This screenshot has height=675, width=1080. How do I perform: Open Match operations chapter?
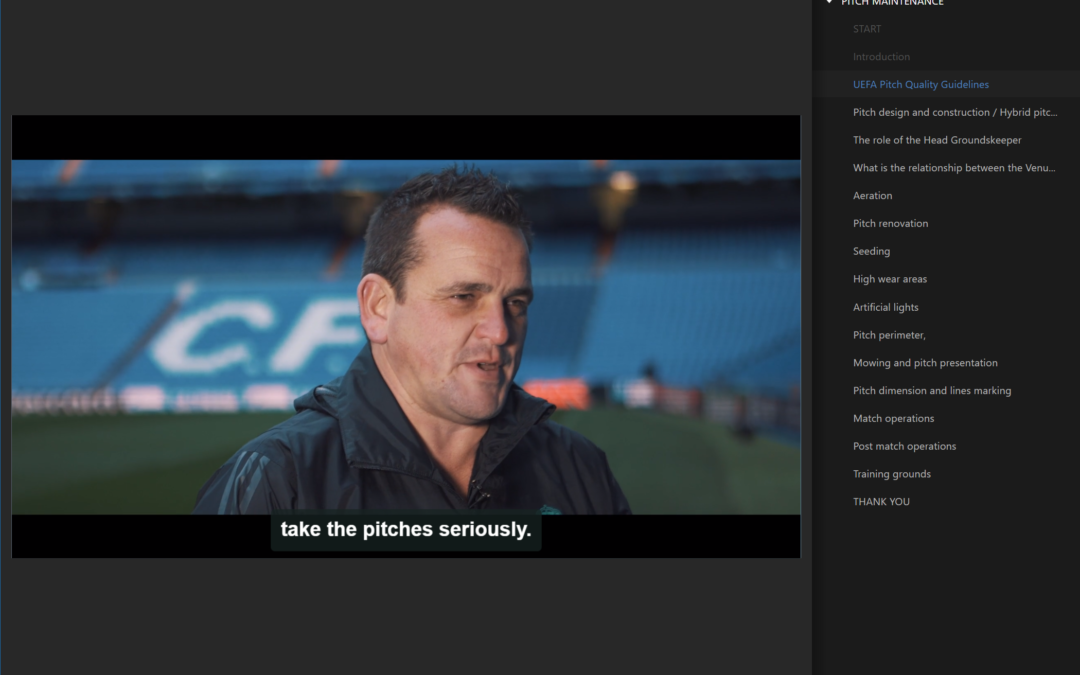(x=893, y=419)
